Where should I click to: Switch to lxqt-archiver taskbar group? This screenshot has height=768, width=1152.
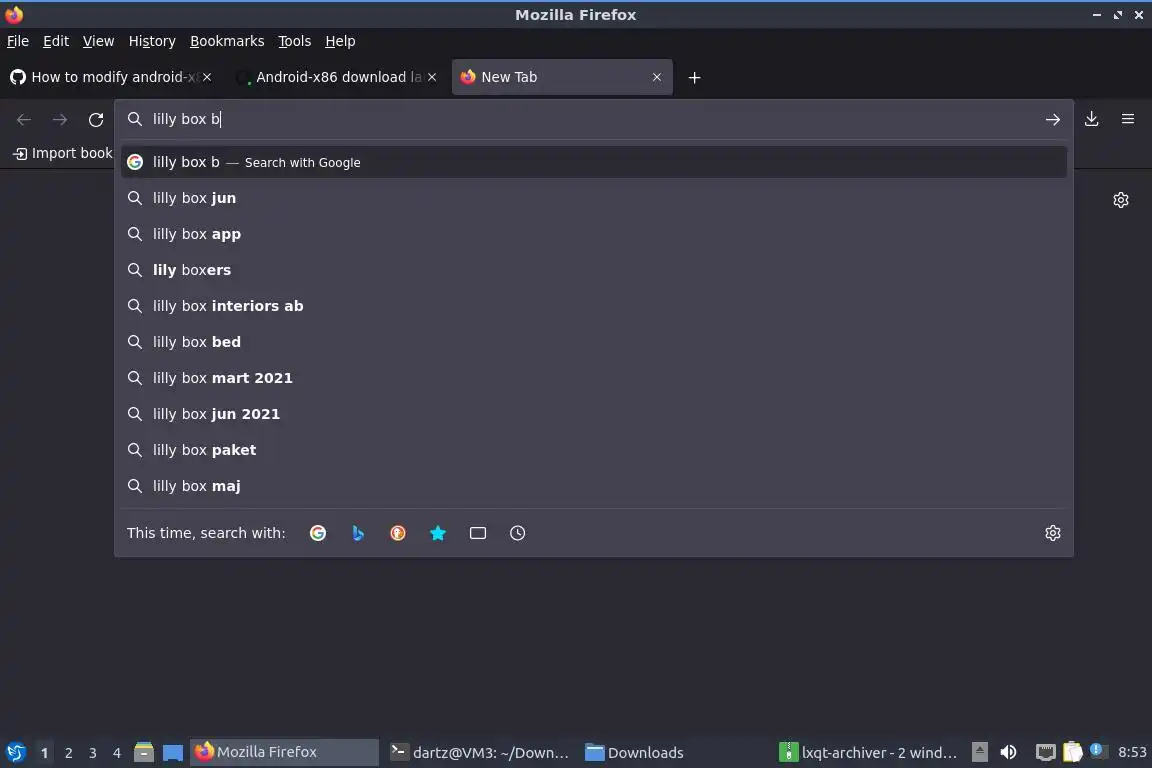point(868,753)
